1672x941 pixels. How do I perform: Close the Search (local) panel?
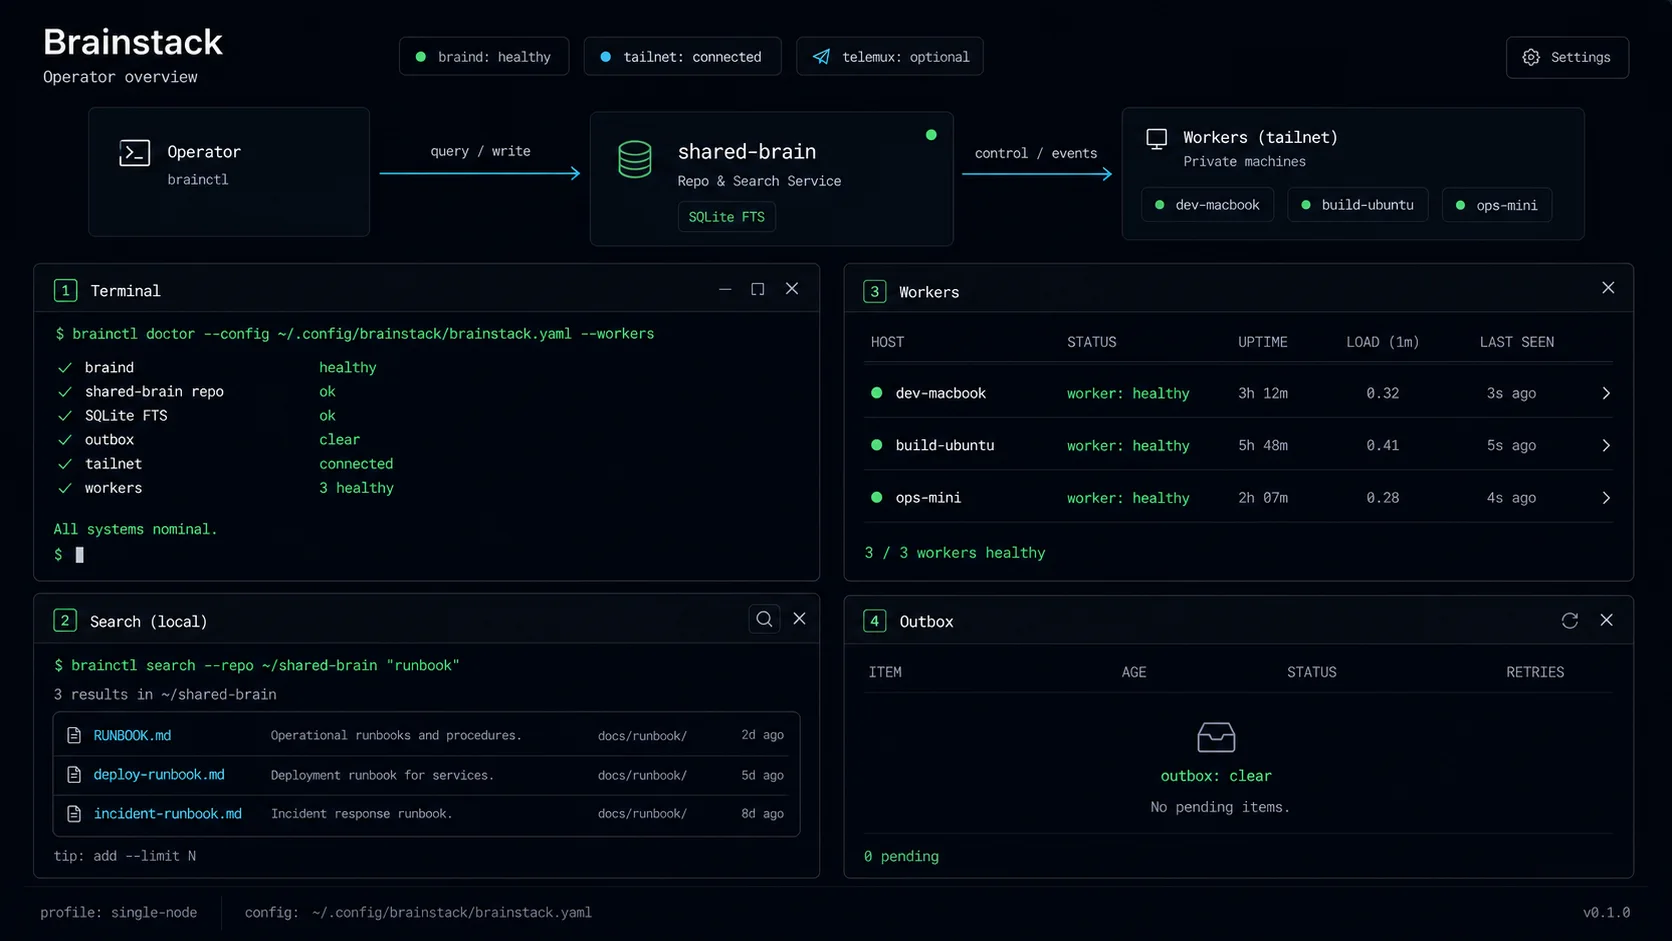coord(799,619)
